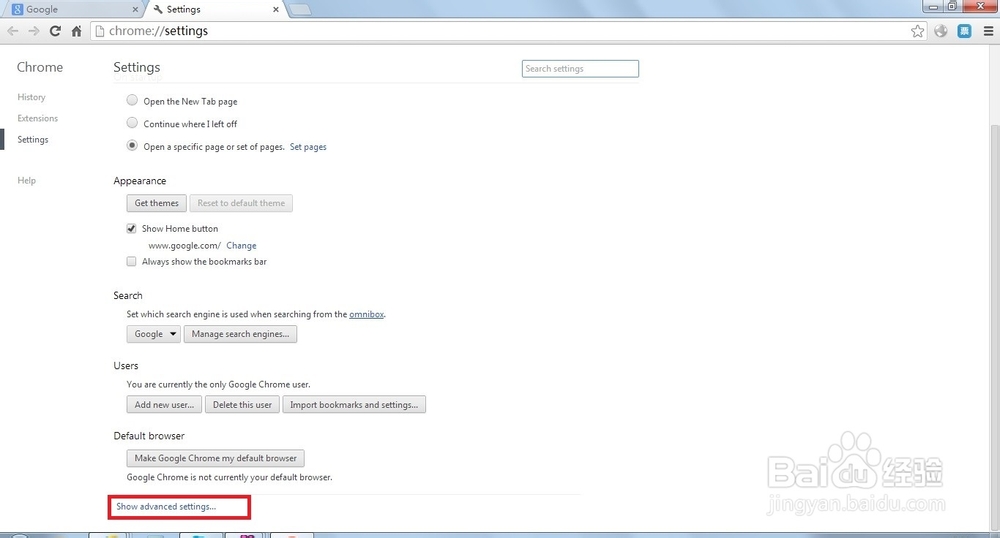Image resolution: width=1000 pixels, height=538 pixels.
Task: Open History in the sidebar
Action: click(x=31, y=97)
